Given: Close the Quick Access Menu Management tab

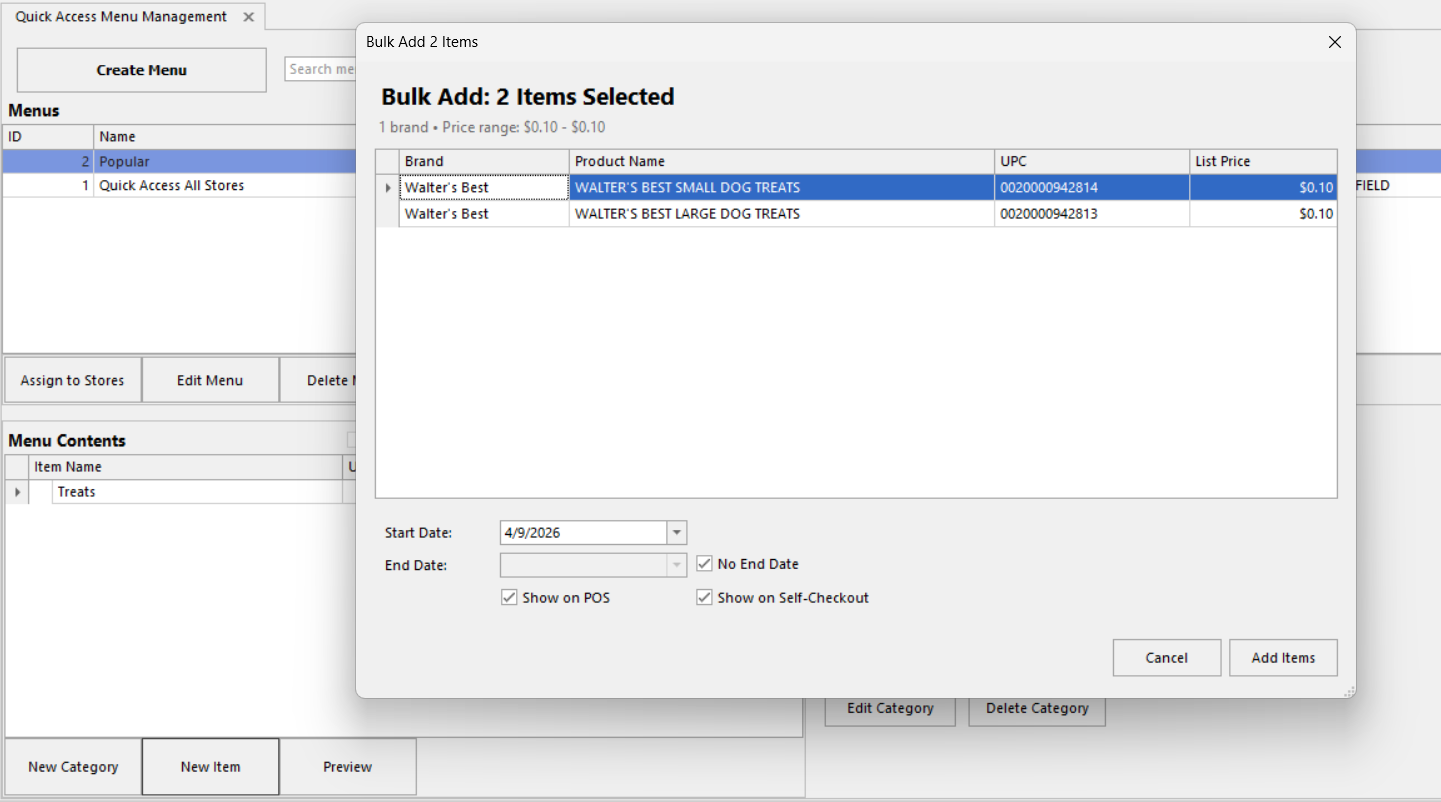Looking at the screenshot, I should click(x=248, y=17).
